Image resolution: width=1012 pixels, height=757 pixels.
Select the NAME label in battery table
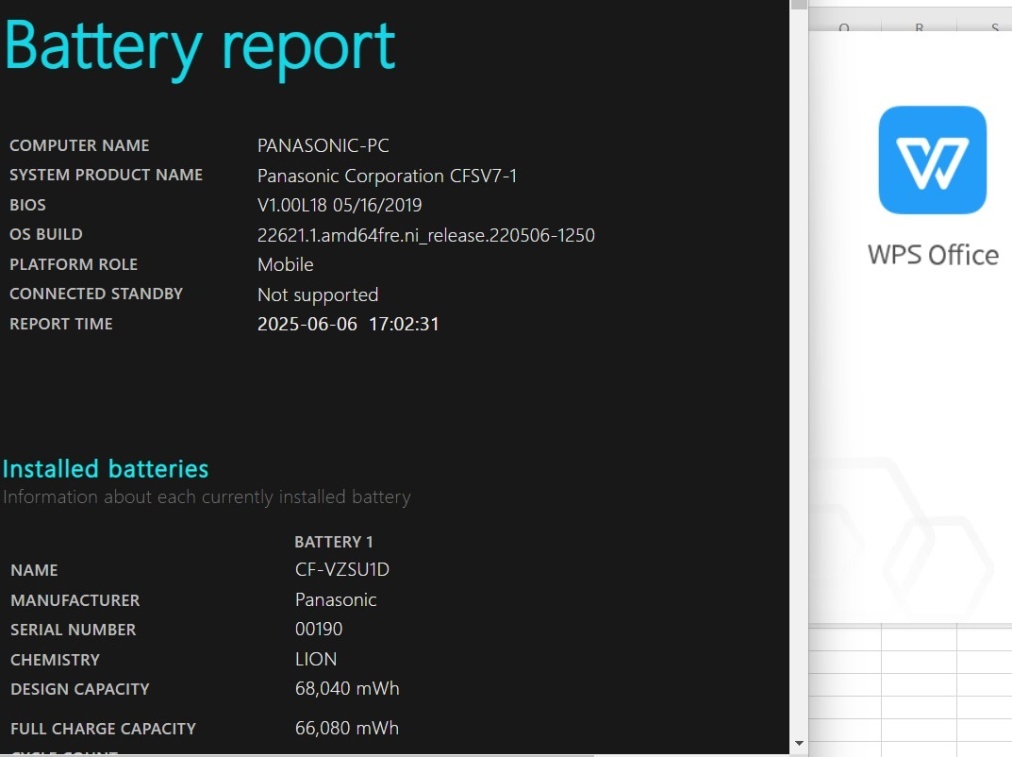click(34, 570)
